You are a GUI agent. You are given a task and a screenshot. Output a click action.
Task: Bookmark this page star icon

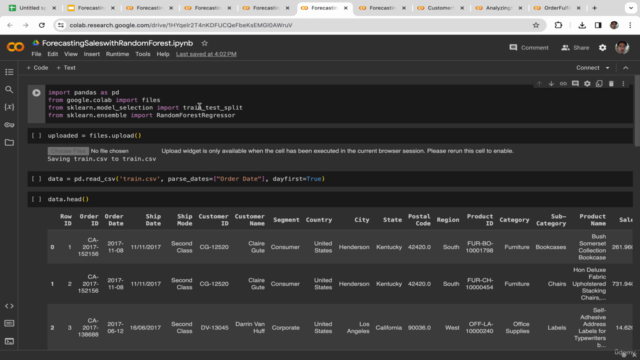[x=536, y=25]
